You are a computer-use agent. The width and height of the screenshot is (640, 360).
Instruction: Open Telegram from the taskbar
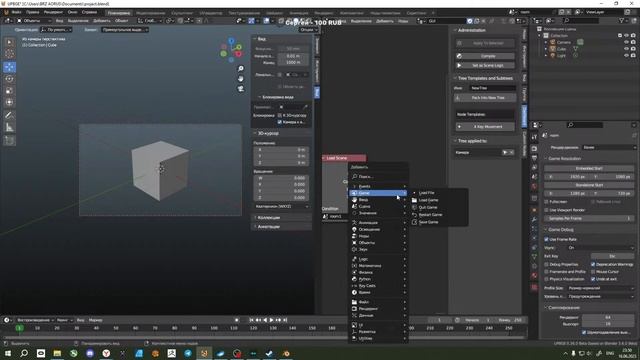[188, 353]
